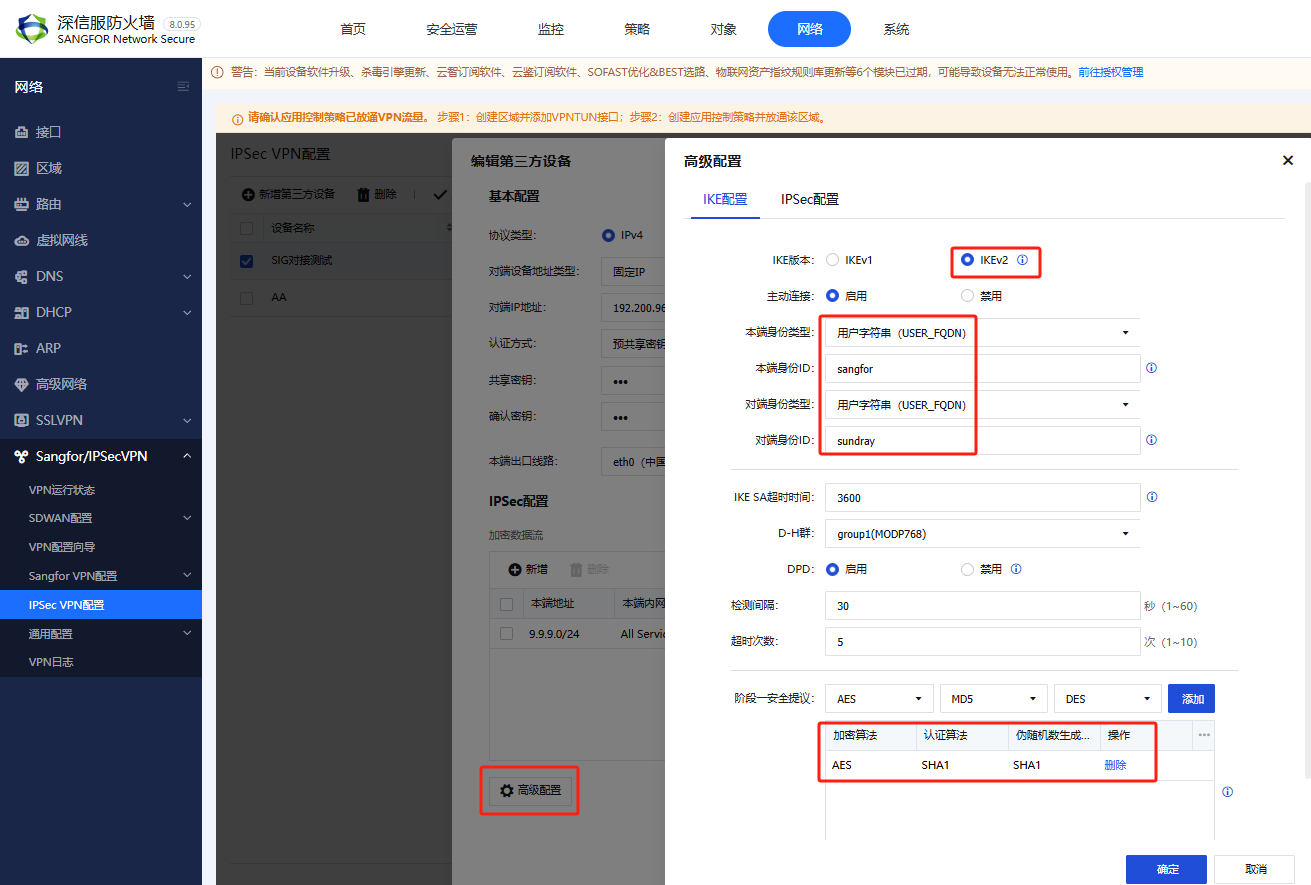Click the DHCP icon in the sidebar

tap(21, 312)
